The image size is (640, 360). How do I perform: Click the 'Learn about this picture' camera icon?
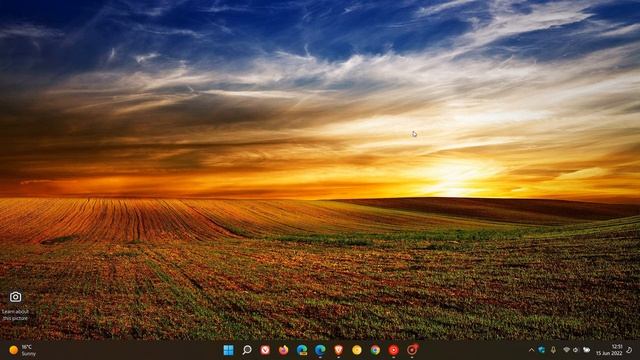click(x=16, y=297)
